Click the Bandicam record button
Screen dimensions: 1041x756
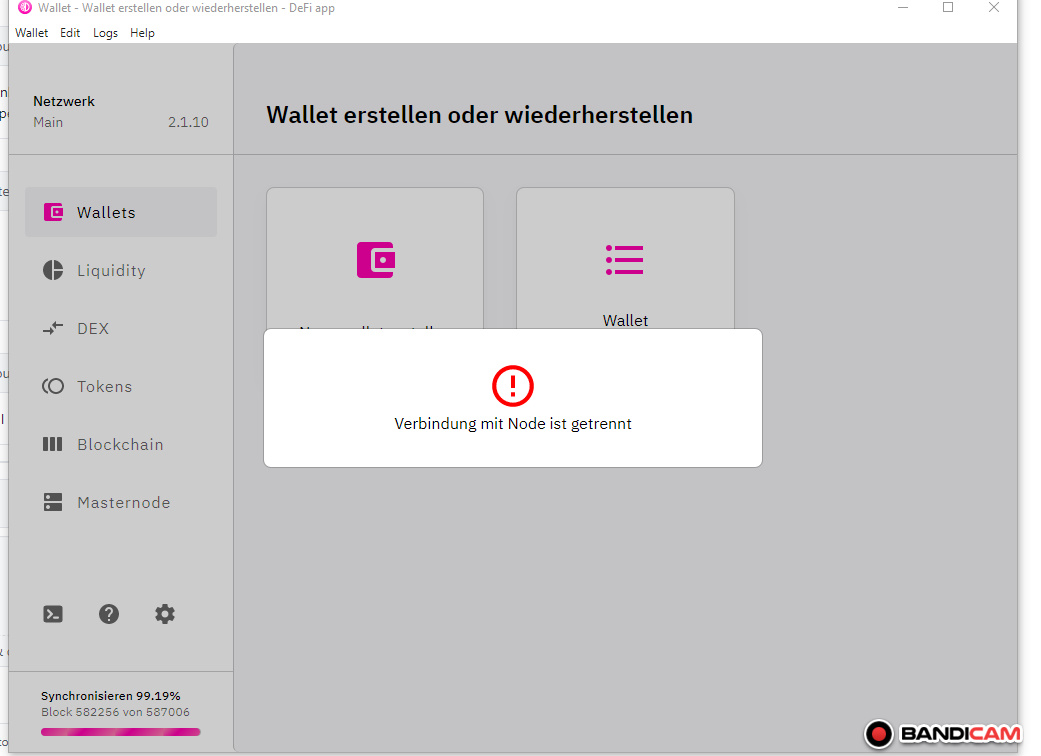[x=879, y=734]
